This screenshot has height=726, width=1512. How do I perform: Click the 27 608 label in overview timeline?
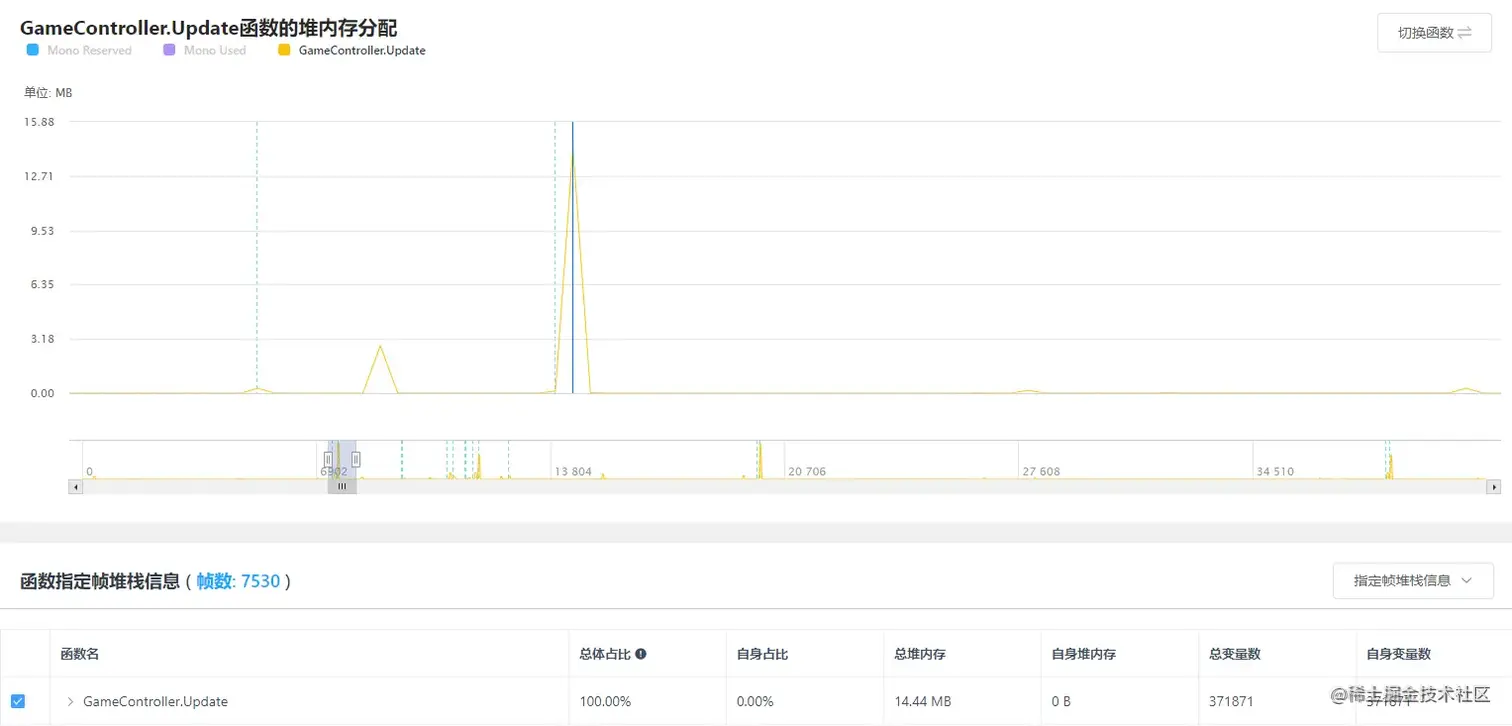pos(1041,471)
